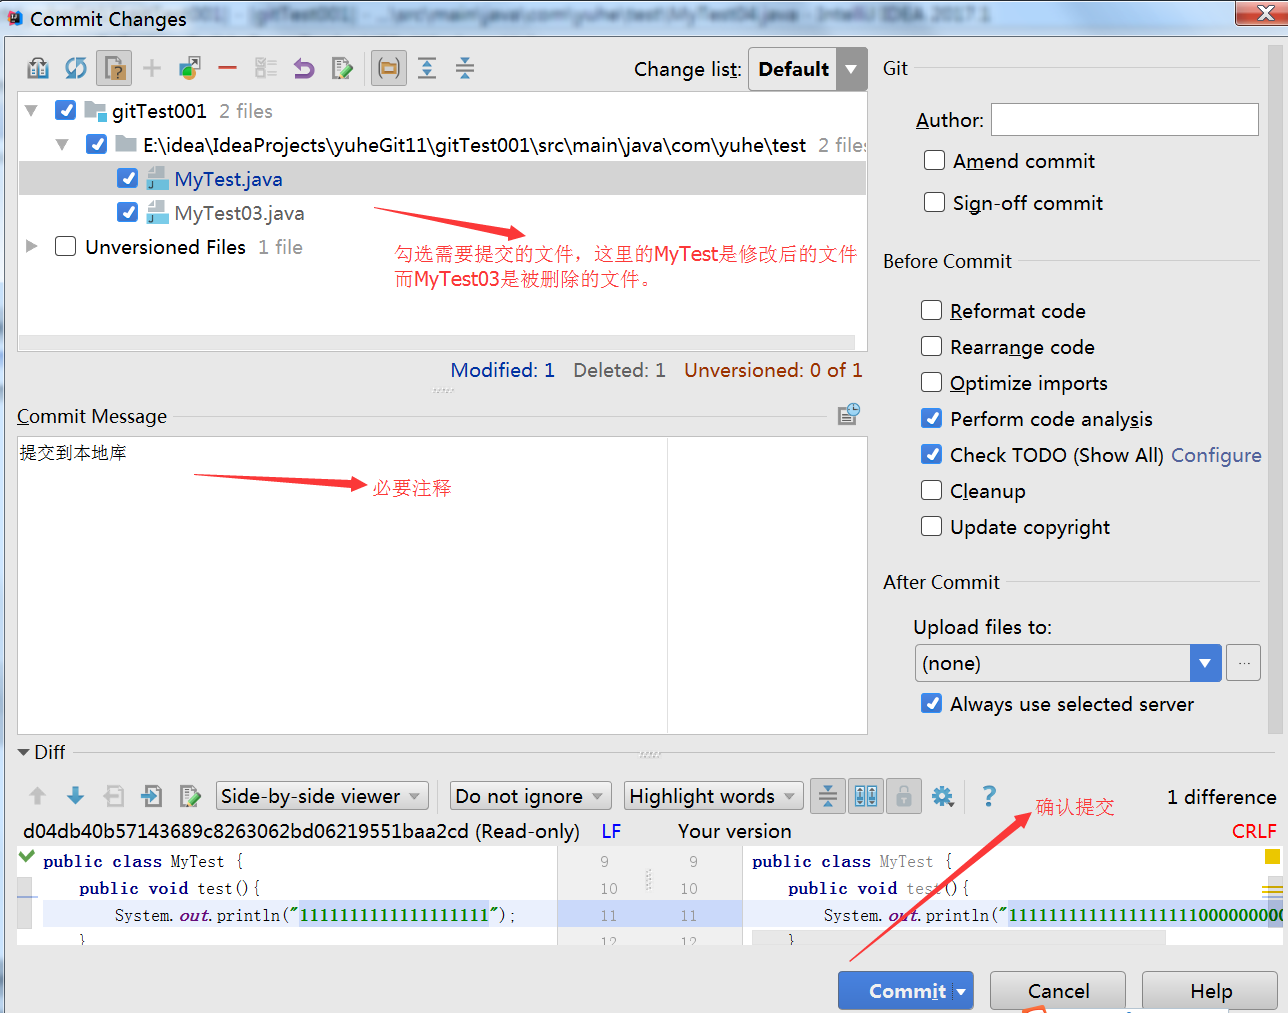
Task: Open the Configure link for TODO
Action: click(x=1216, y=455)
